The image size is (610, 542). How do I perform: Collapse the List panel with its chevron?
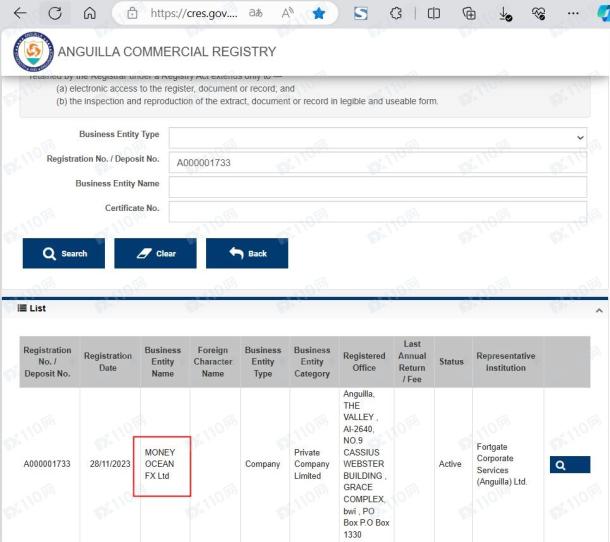click(x=599, y=310)
